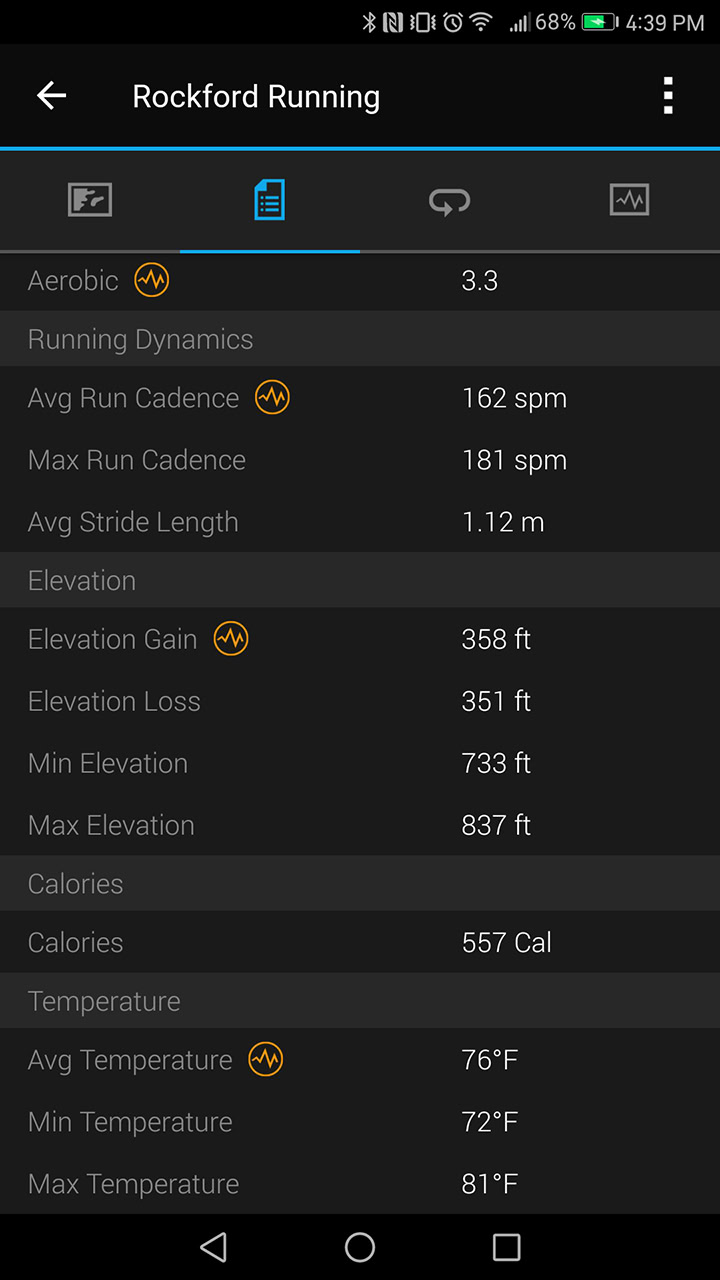720x1280 pixels.
Task: Tap the Calories 557 Cal value
Action: click(506, 942)
